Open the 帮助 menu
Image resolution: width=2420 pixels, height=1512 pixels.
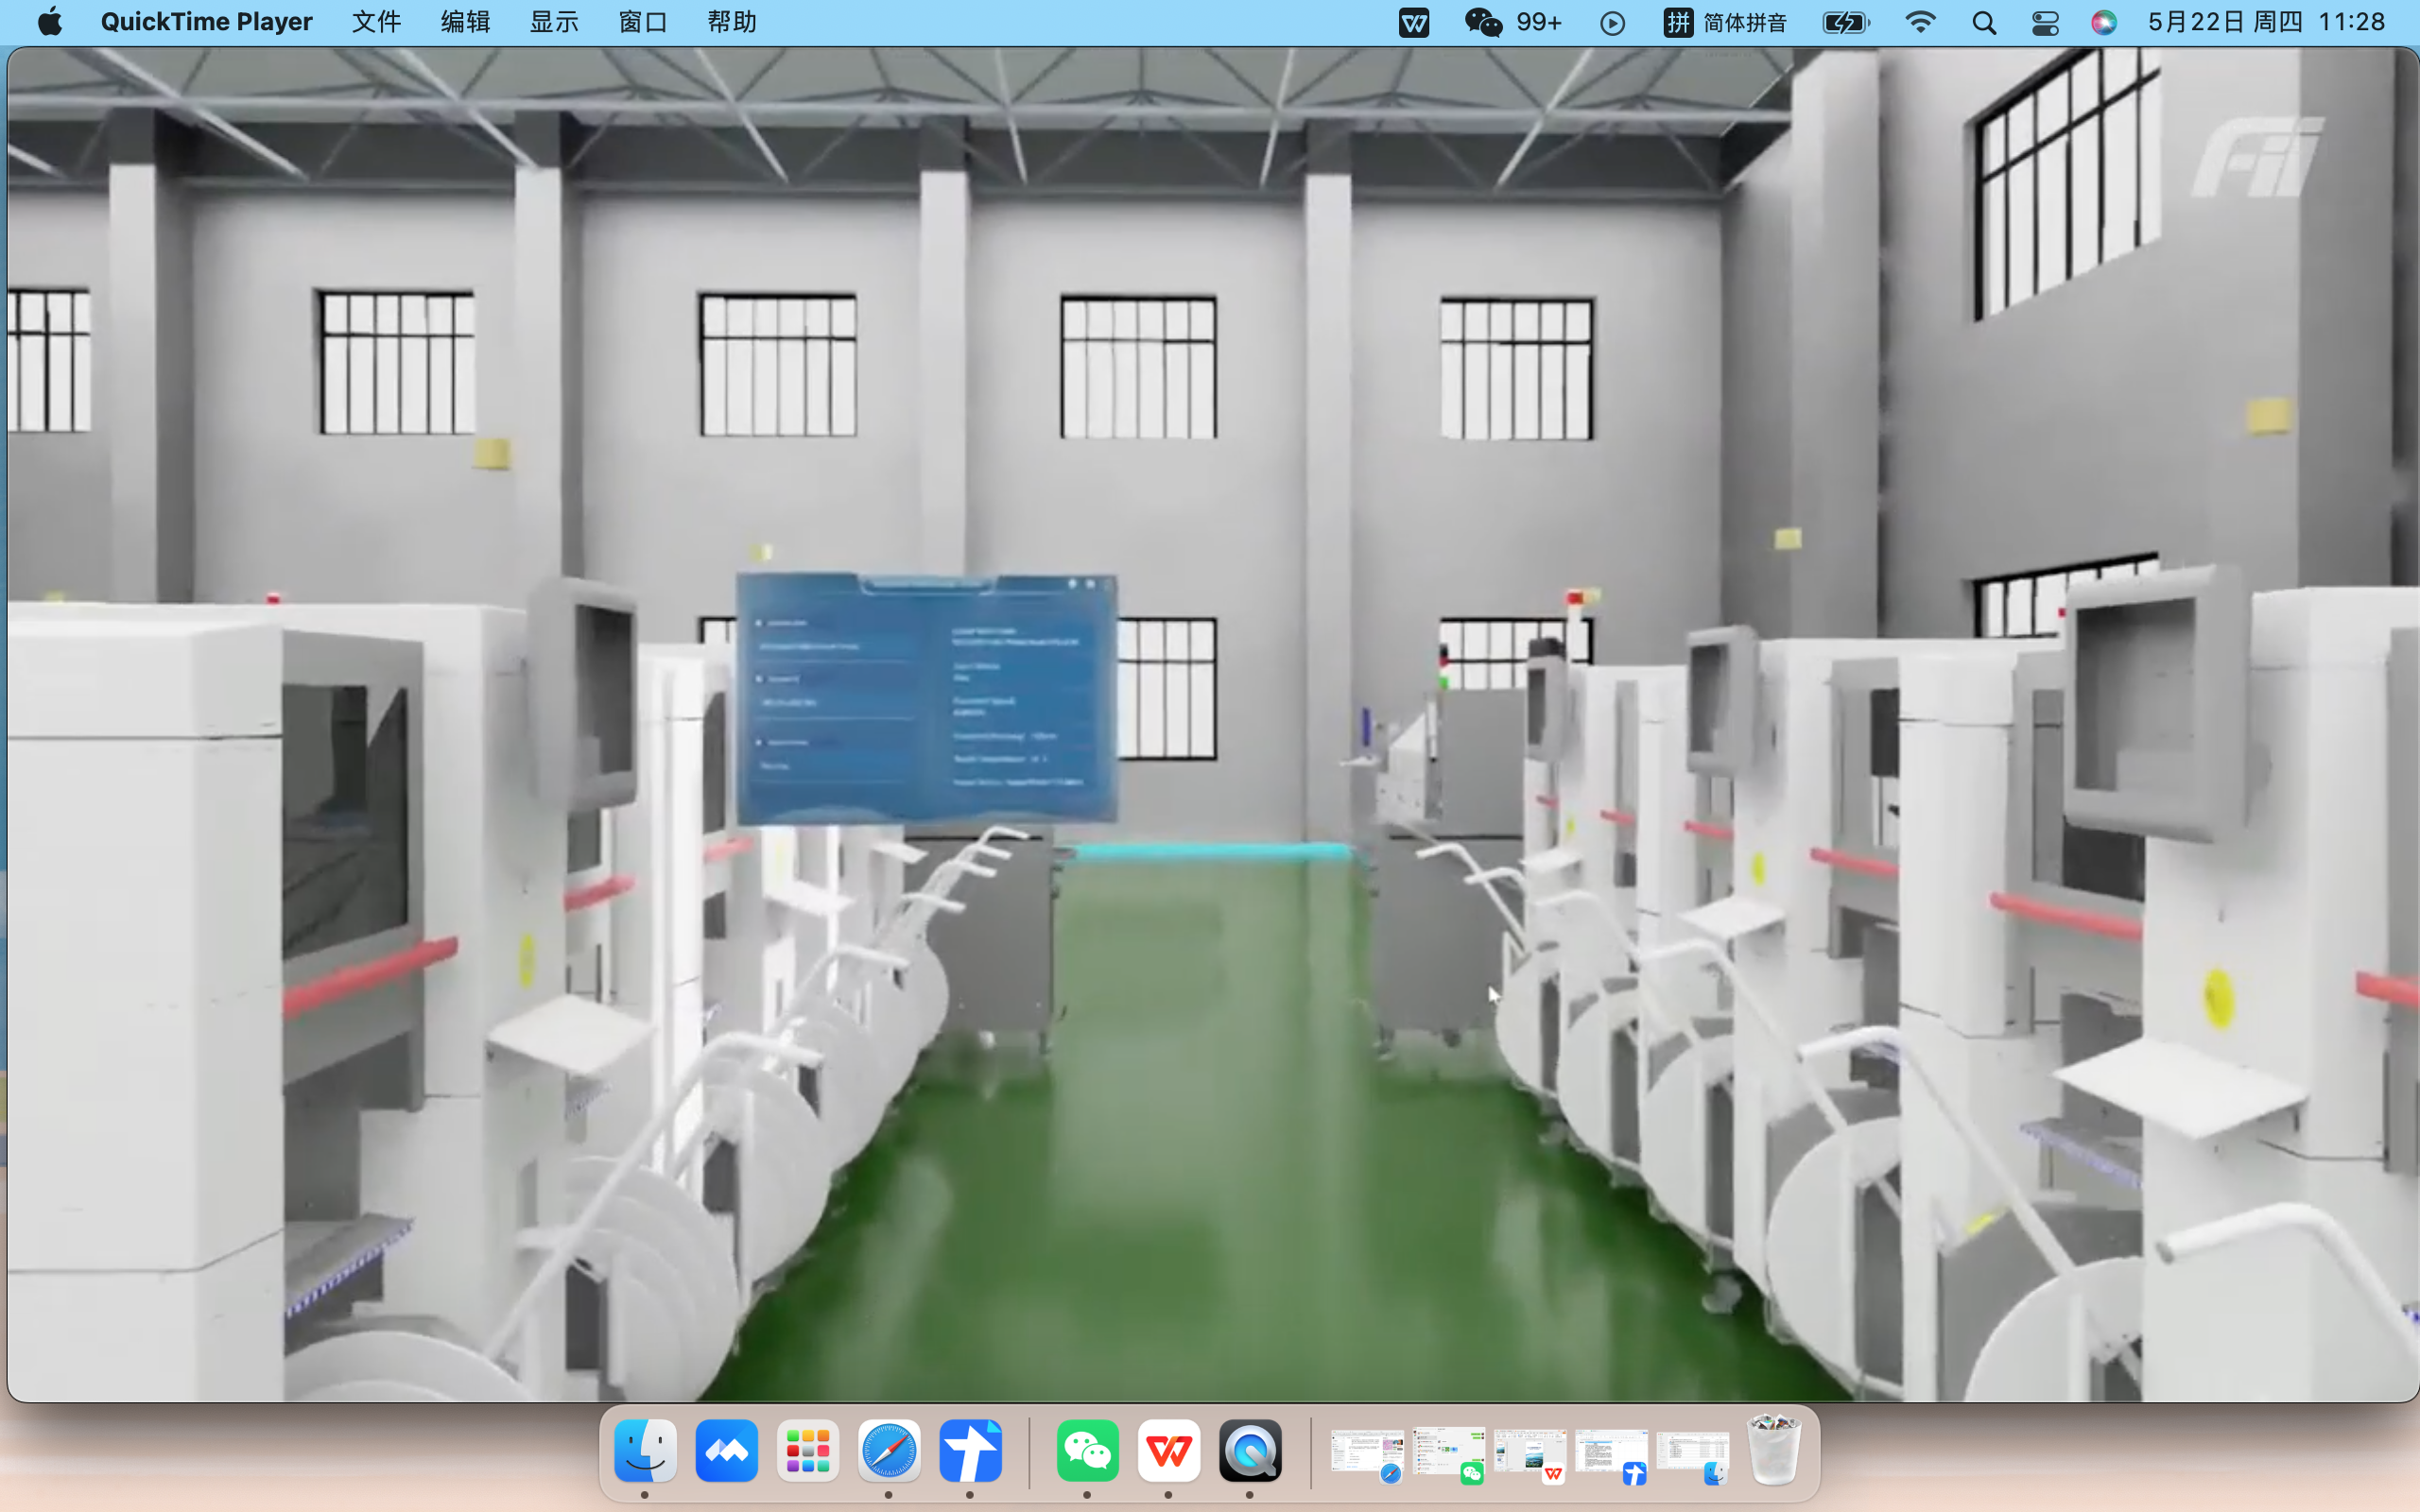tap(732, 22)
